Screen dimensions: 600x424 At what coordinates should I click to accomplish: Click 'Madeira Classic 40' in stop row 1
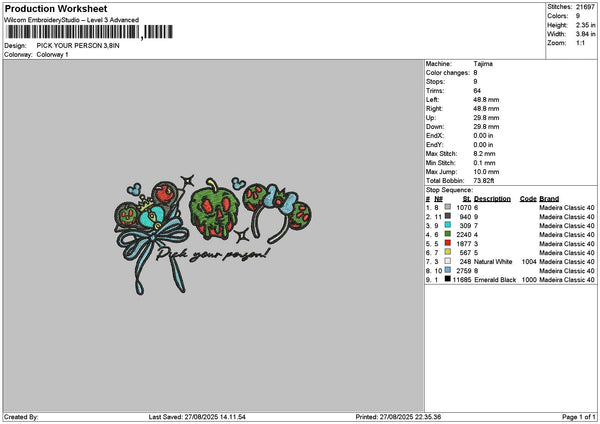coord(567,207)
